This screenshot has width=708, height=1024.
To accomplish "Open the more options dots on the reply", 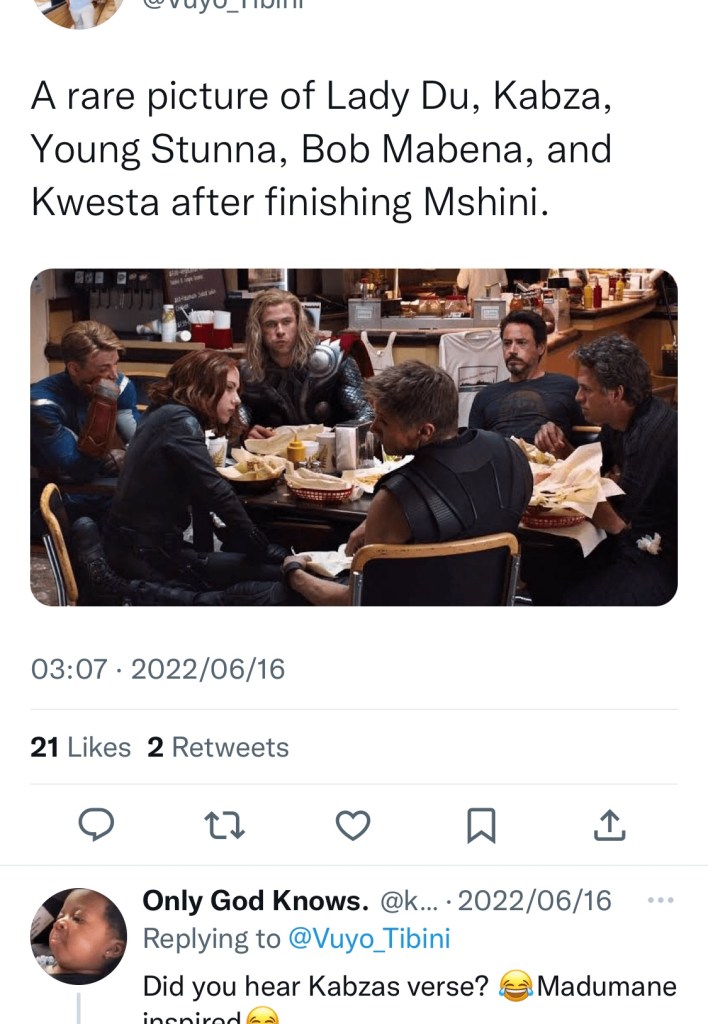I will tap(661, 900).
